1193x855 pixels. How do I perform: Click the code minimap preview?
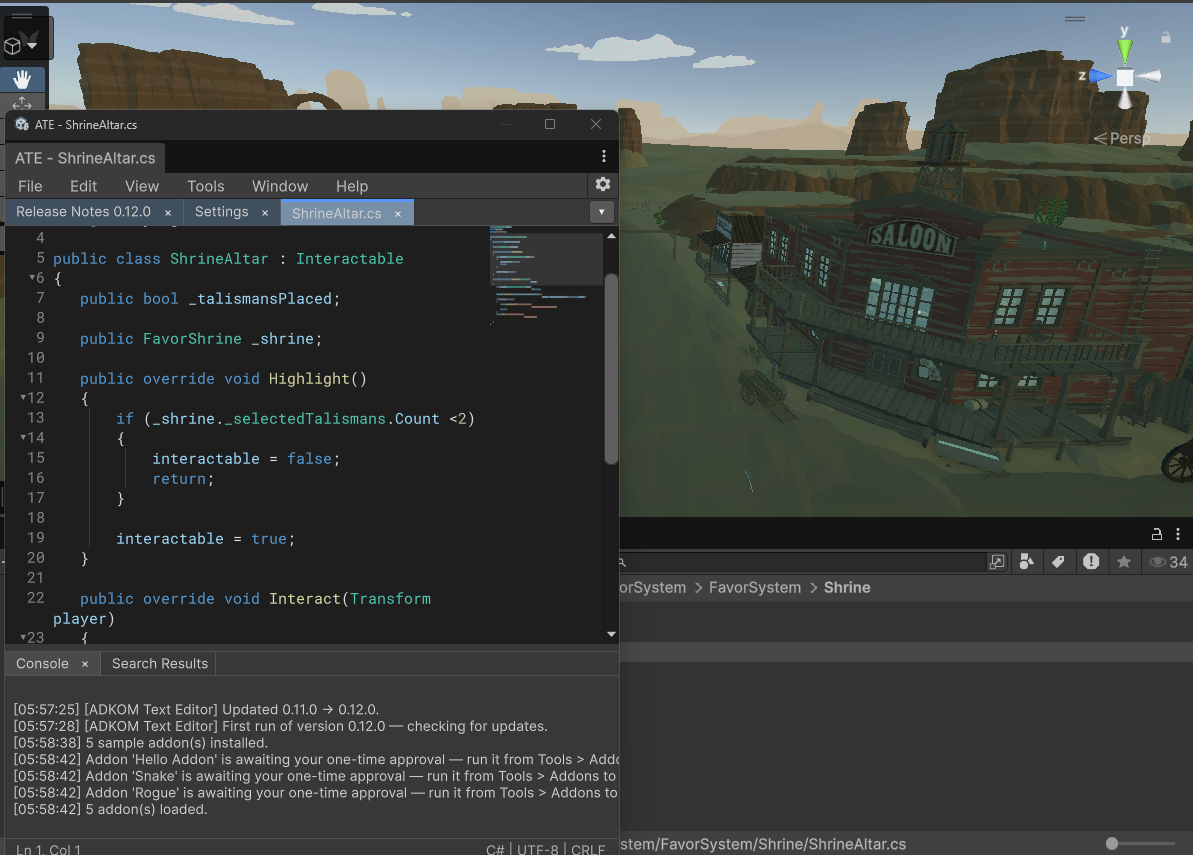tap(545, 275)
